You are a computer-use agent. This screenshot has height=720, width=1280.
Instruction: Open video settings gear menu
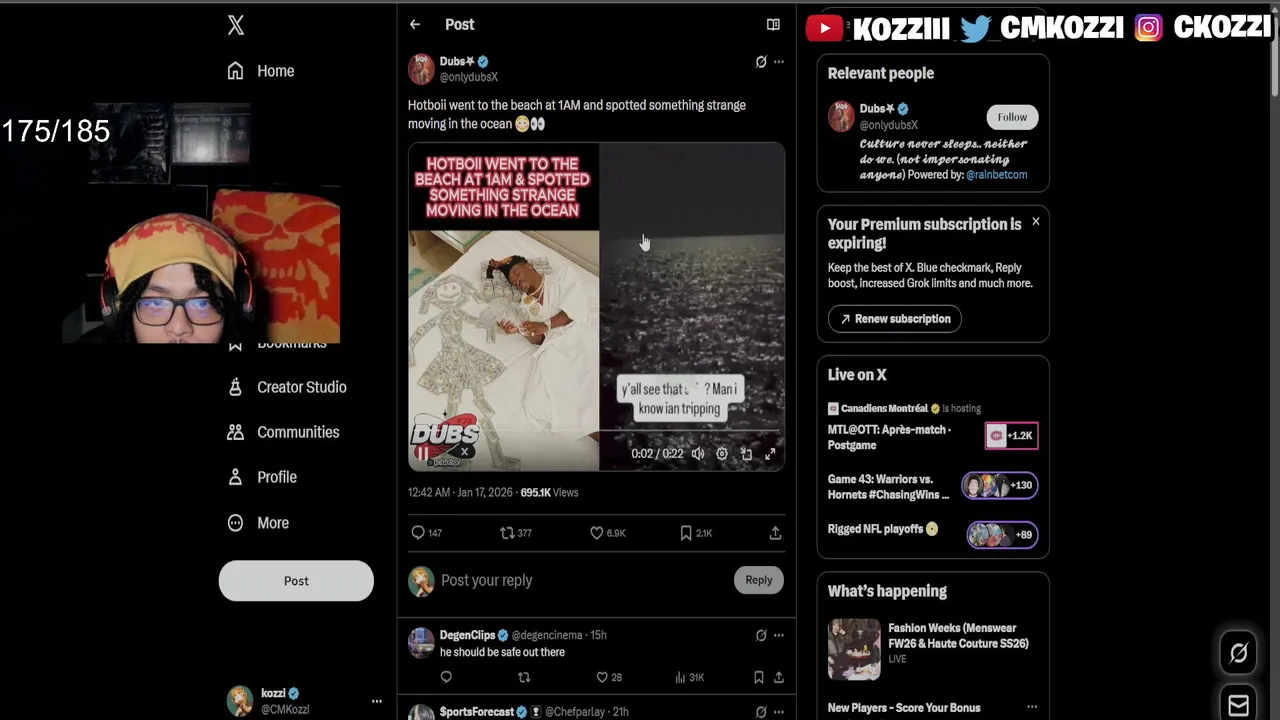pos(722,453)
